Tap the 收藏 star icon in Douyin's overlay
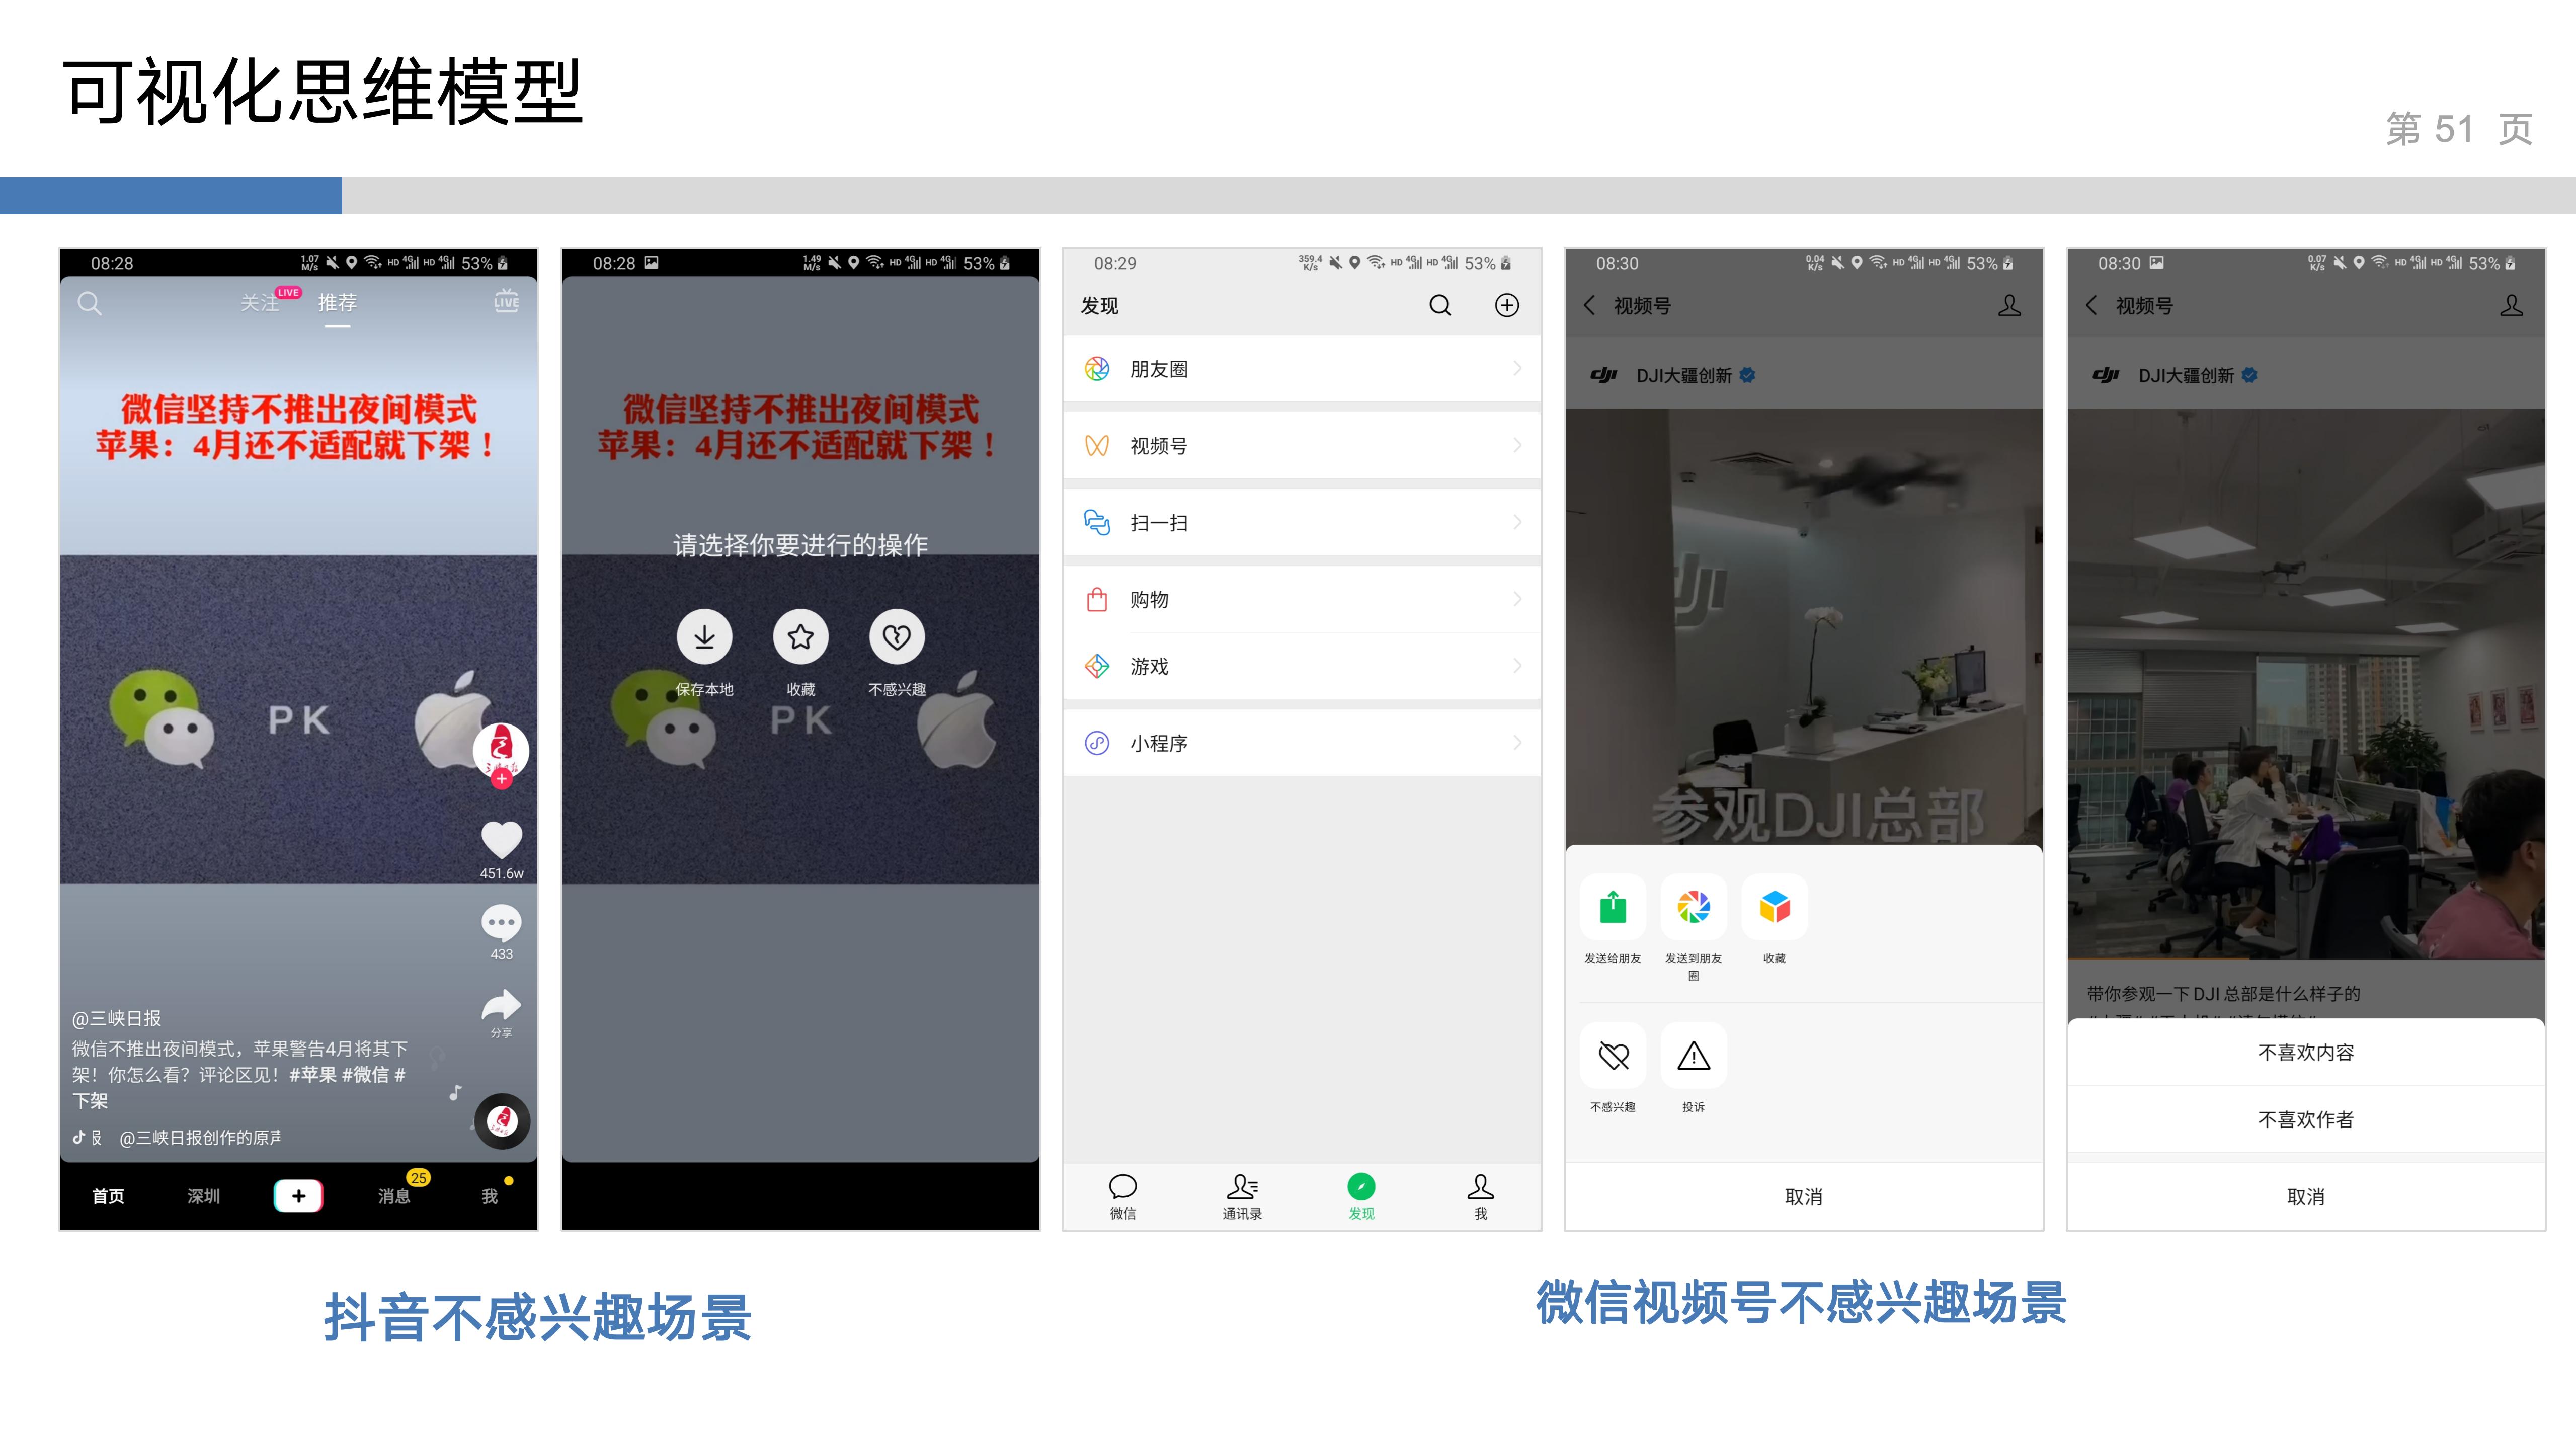Screen dimensions: 2576x1449 pos(800,637)
